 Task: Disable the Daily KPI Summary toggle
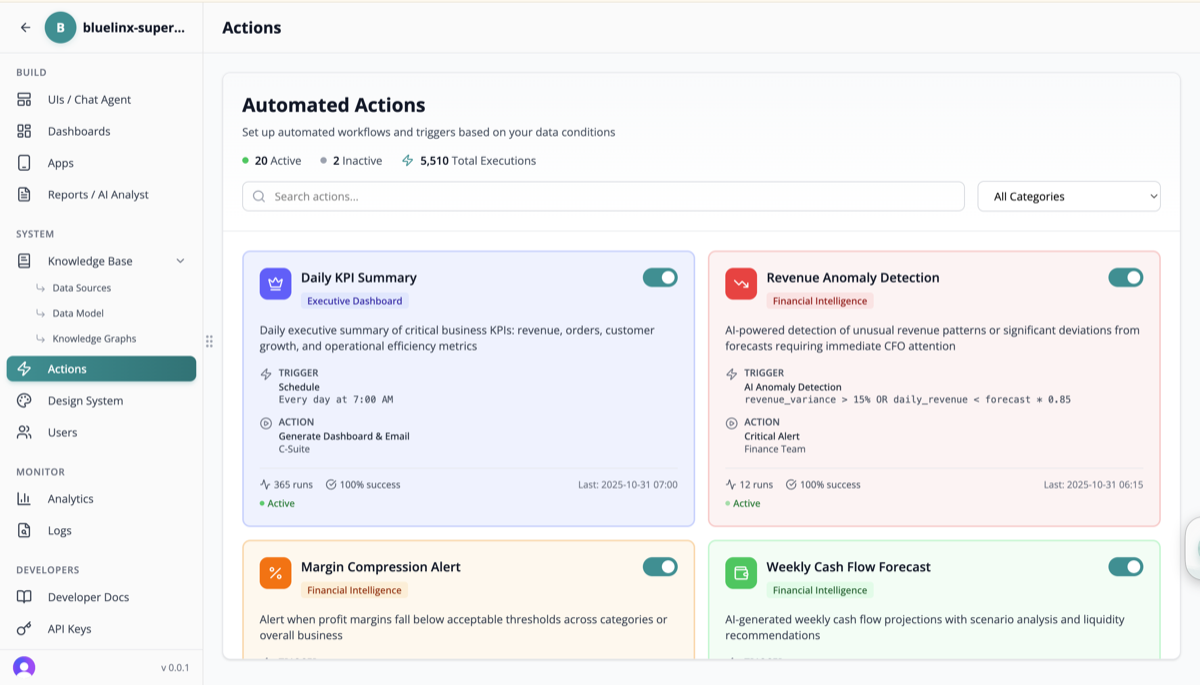pyautogui.click(x=660, y=278)
